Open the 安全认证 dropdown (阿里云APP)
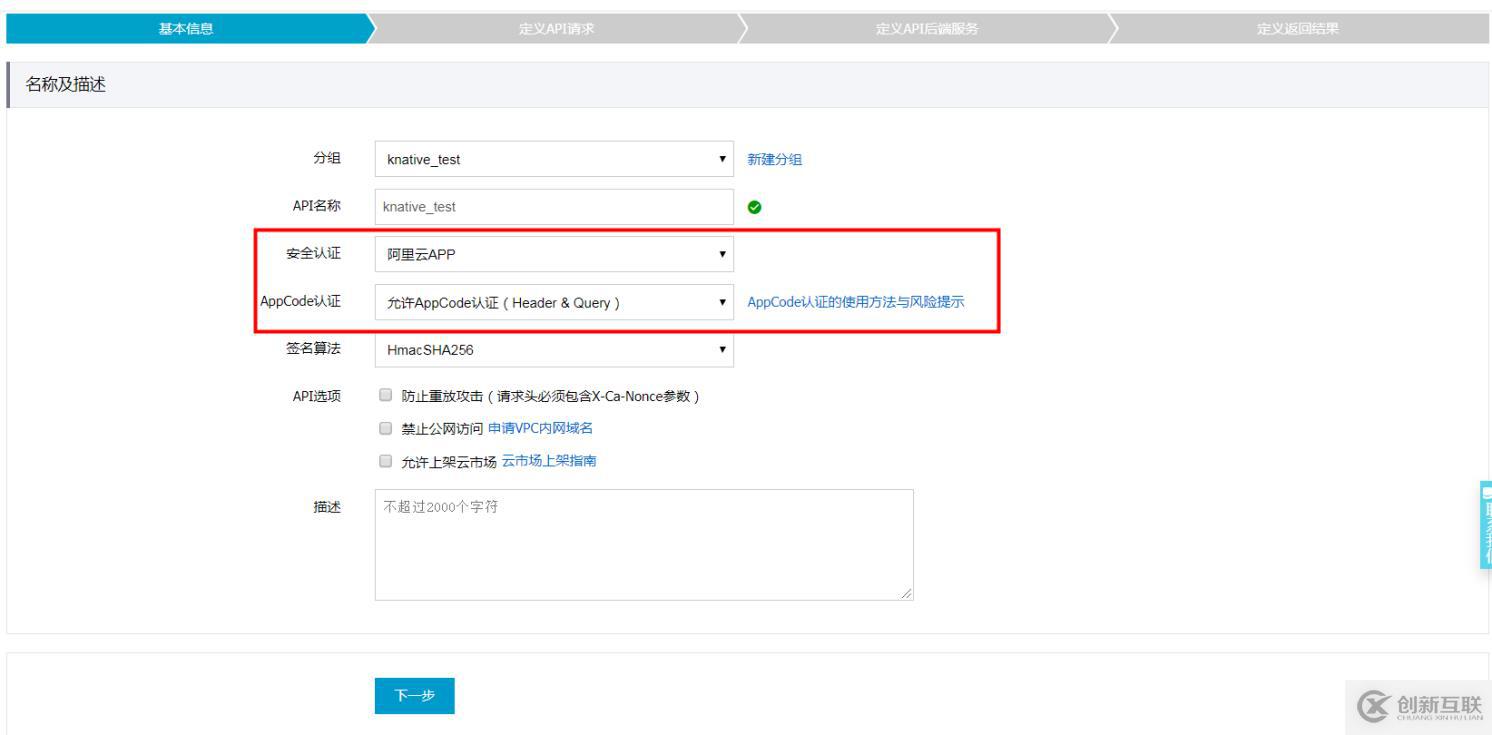 (x=554, y=254)
